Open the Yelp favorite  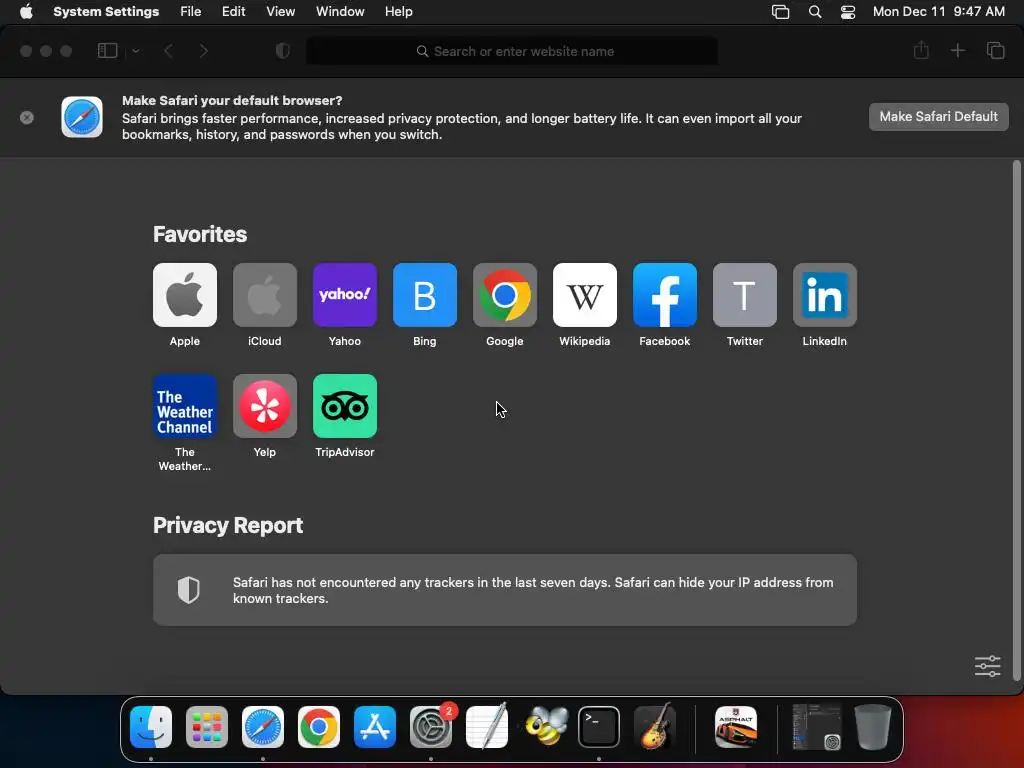coord(264,406)
